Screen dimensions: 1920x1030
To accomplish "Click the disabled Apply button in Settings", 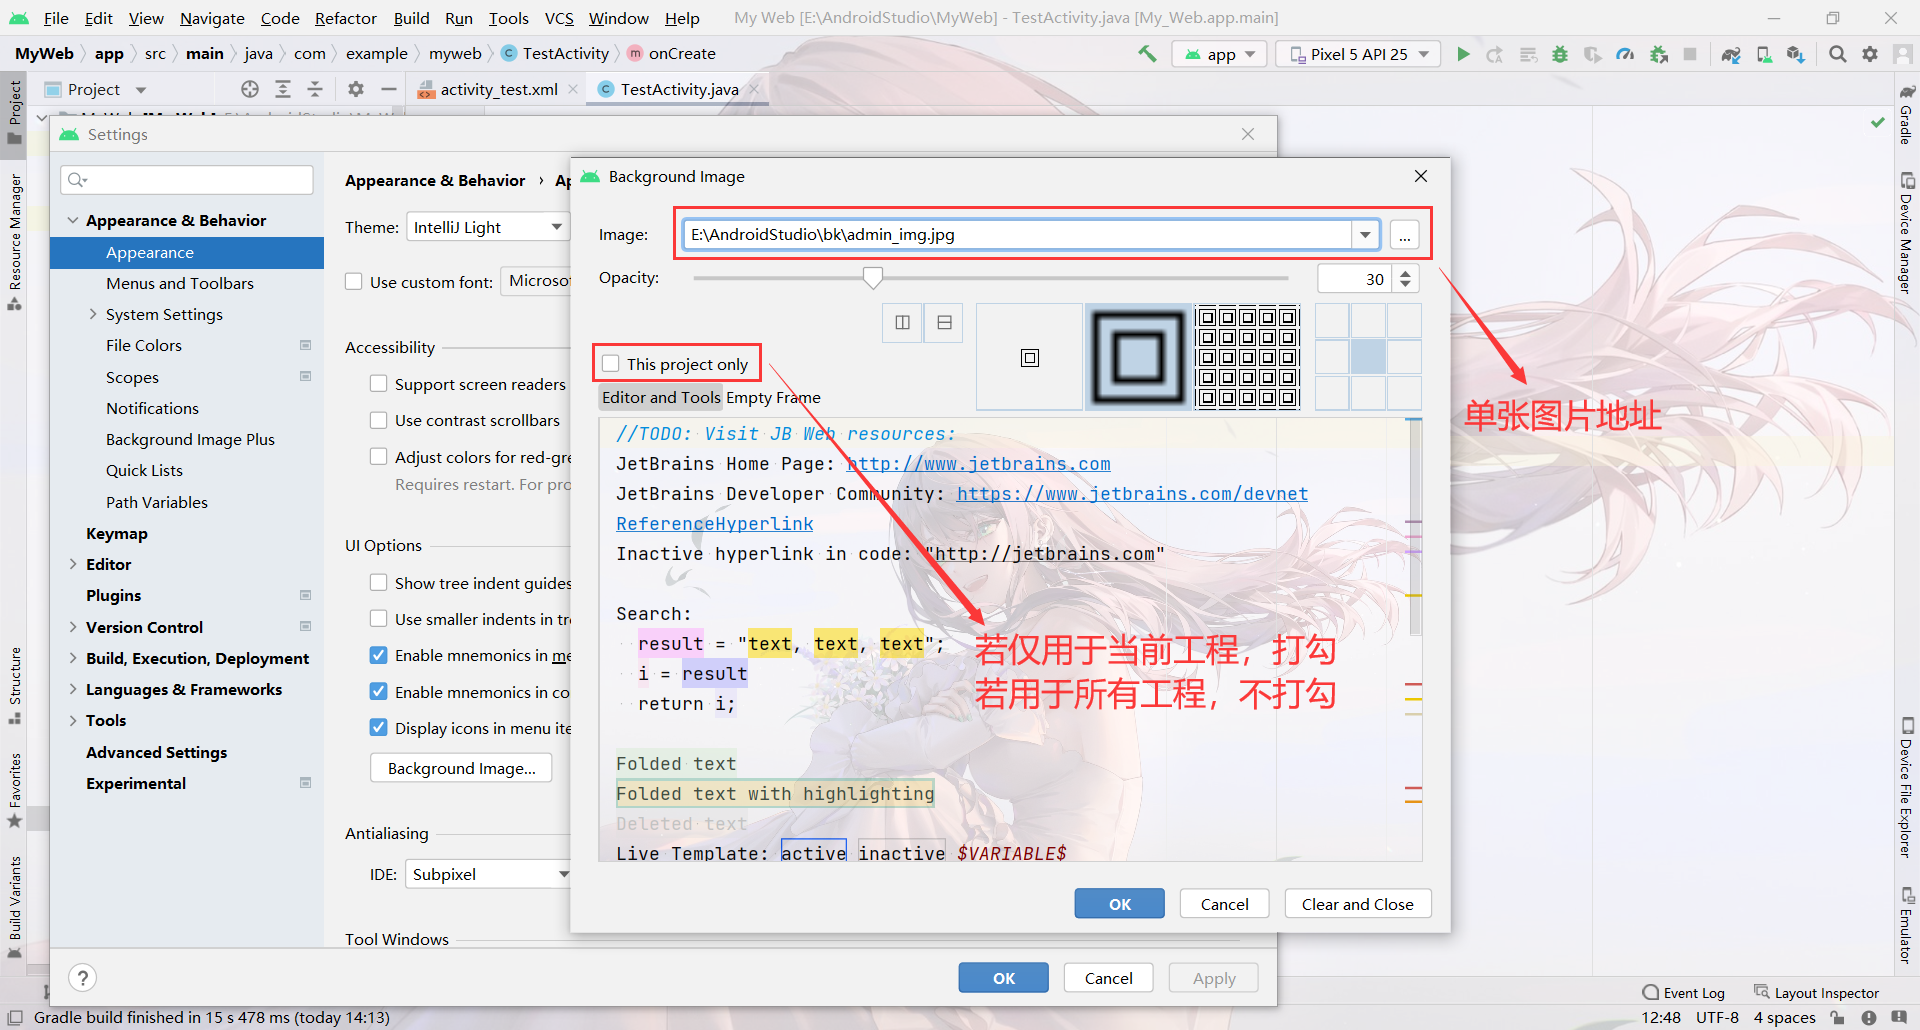I will click(x=1213, y=978).
